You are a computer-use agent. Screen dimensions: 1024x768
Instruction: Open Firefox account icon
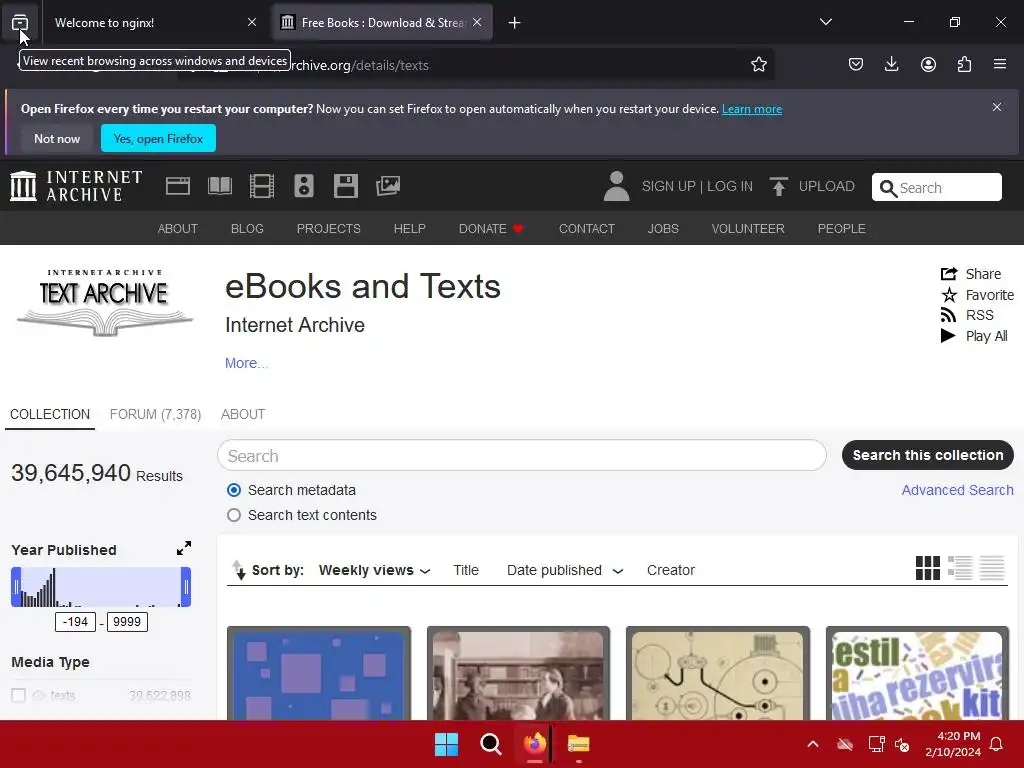pyautogui.click(x=928, y=64)
